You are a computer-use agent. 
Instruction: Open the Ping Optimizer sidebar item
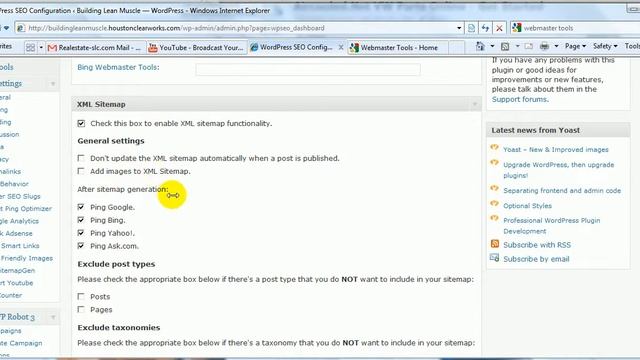point(26,209)
